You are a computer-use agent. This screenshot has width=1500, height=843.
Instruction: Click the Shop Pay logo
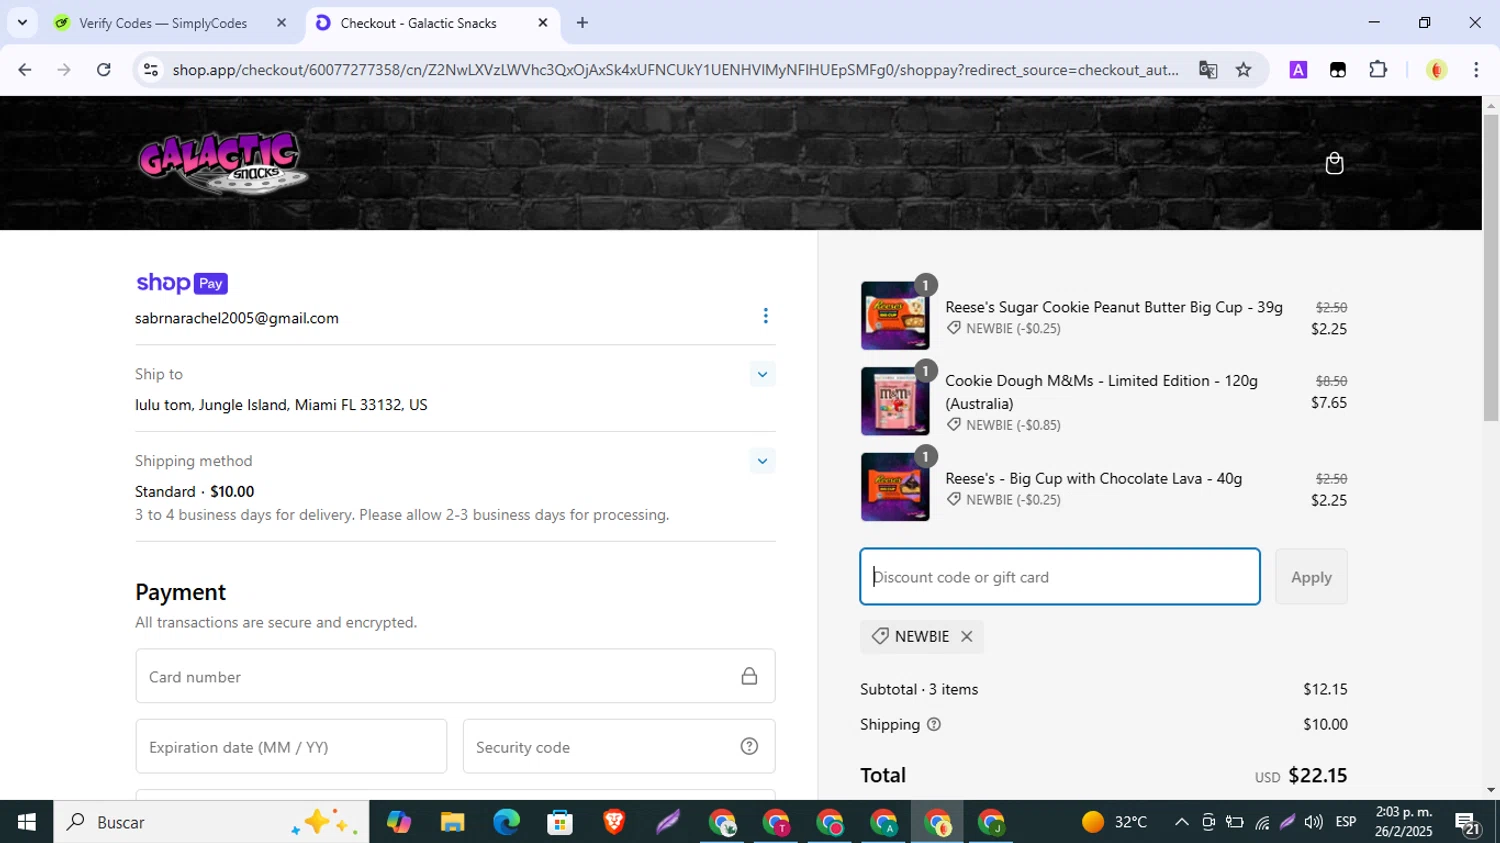(x=182, y=283)
